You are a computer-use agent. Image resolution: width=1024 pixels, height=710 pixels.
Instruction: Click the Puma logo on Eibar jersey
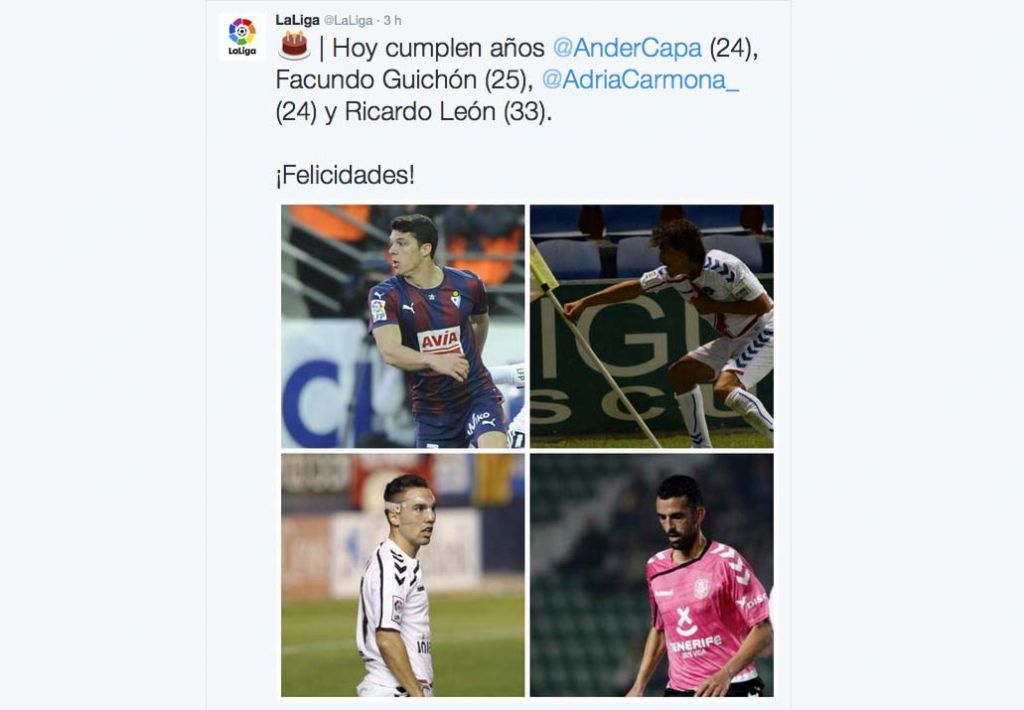[408, 307]
